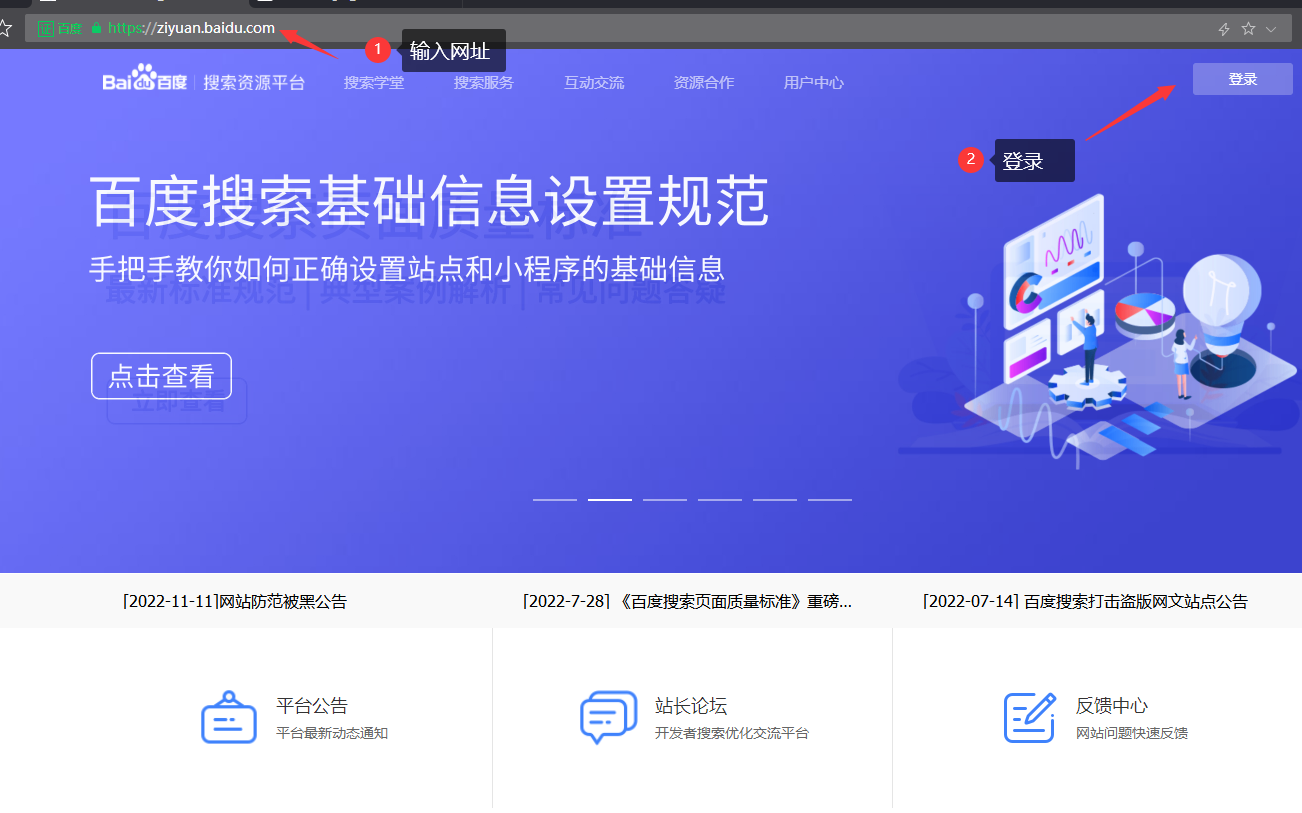The width and height of the screenshot is (1302, 813).
Task: Click the 平台公告 announcement board icon
Action: [x=229, y=717]
